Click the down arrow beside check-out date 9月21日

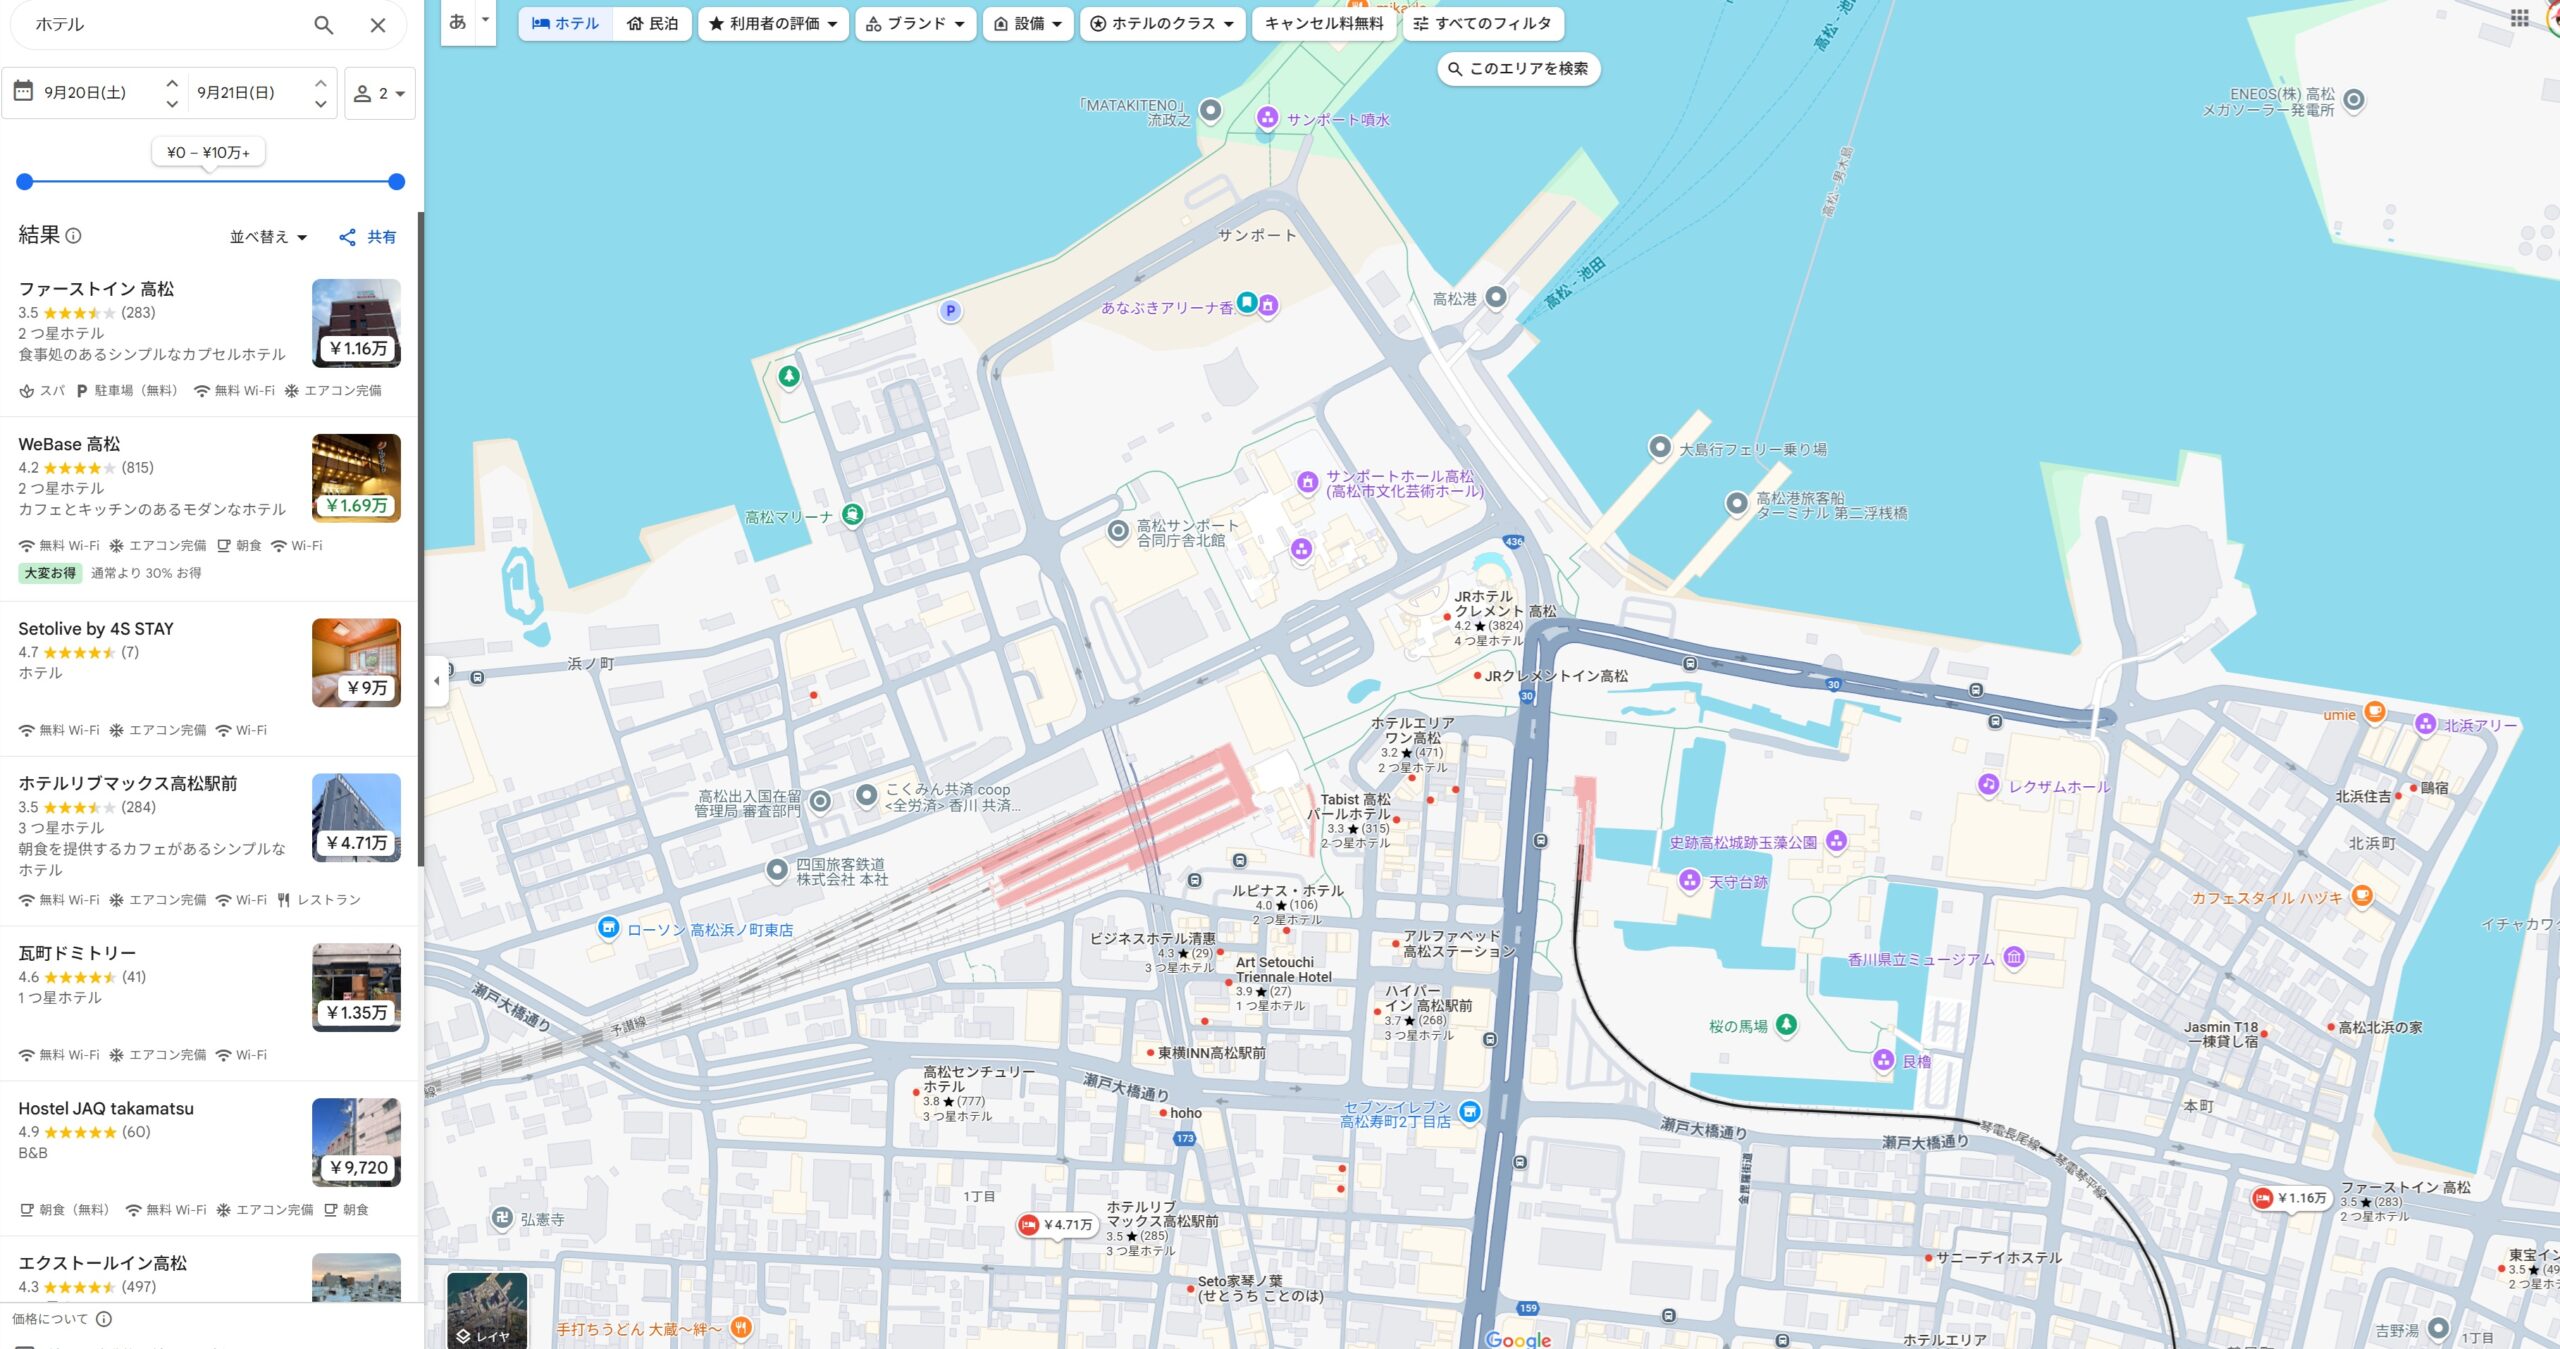tap(320, 103)
